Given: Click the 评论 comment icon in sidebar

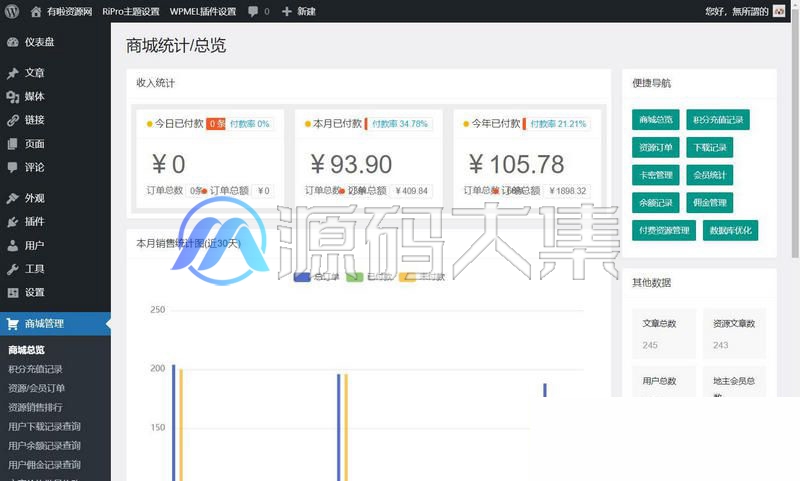Looking at the screenshot, I should pos(13,167).
